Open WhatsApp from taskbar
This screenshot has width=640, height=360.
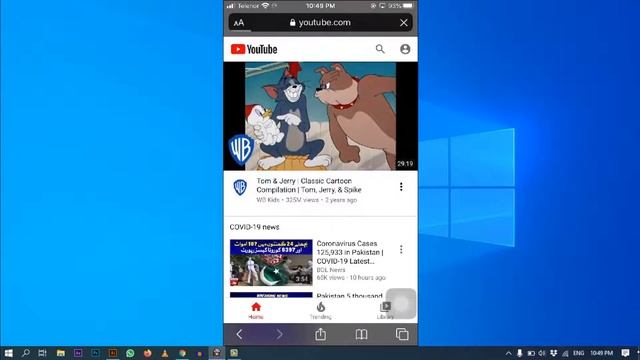tap(130, 353)
